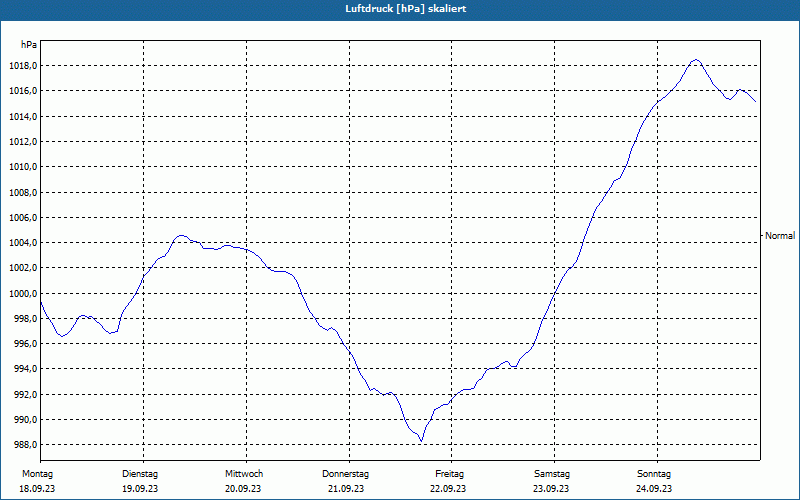800x500 pixels.
Task: Click the 996,0 axis value
Action: click(x=25, y=344)
